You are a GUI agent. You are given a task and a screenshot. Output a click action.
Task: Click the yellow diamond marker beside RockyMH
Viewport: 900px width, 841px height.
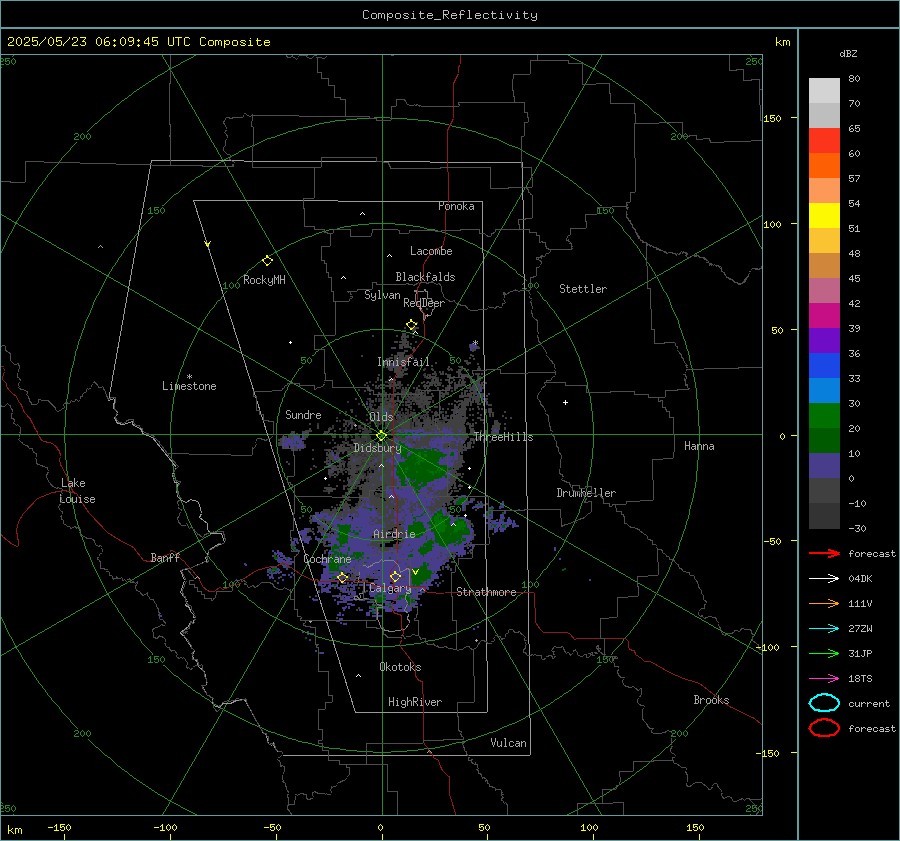click(267, 261)
